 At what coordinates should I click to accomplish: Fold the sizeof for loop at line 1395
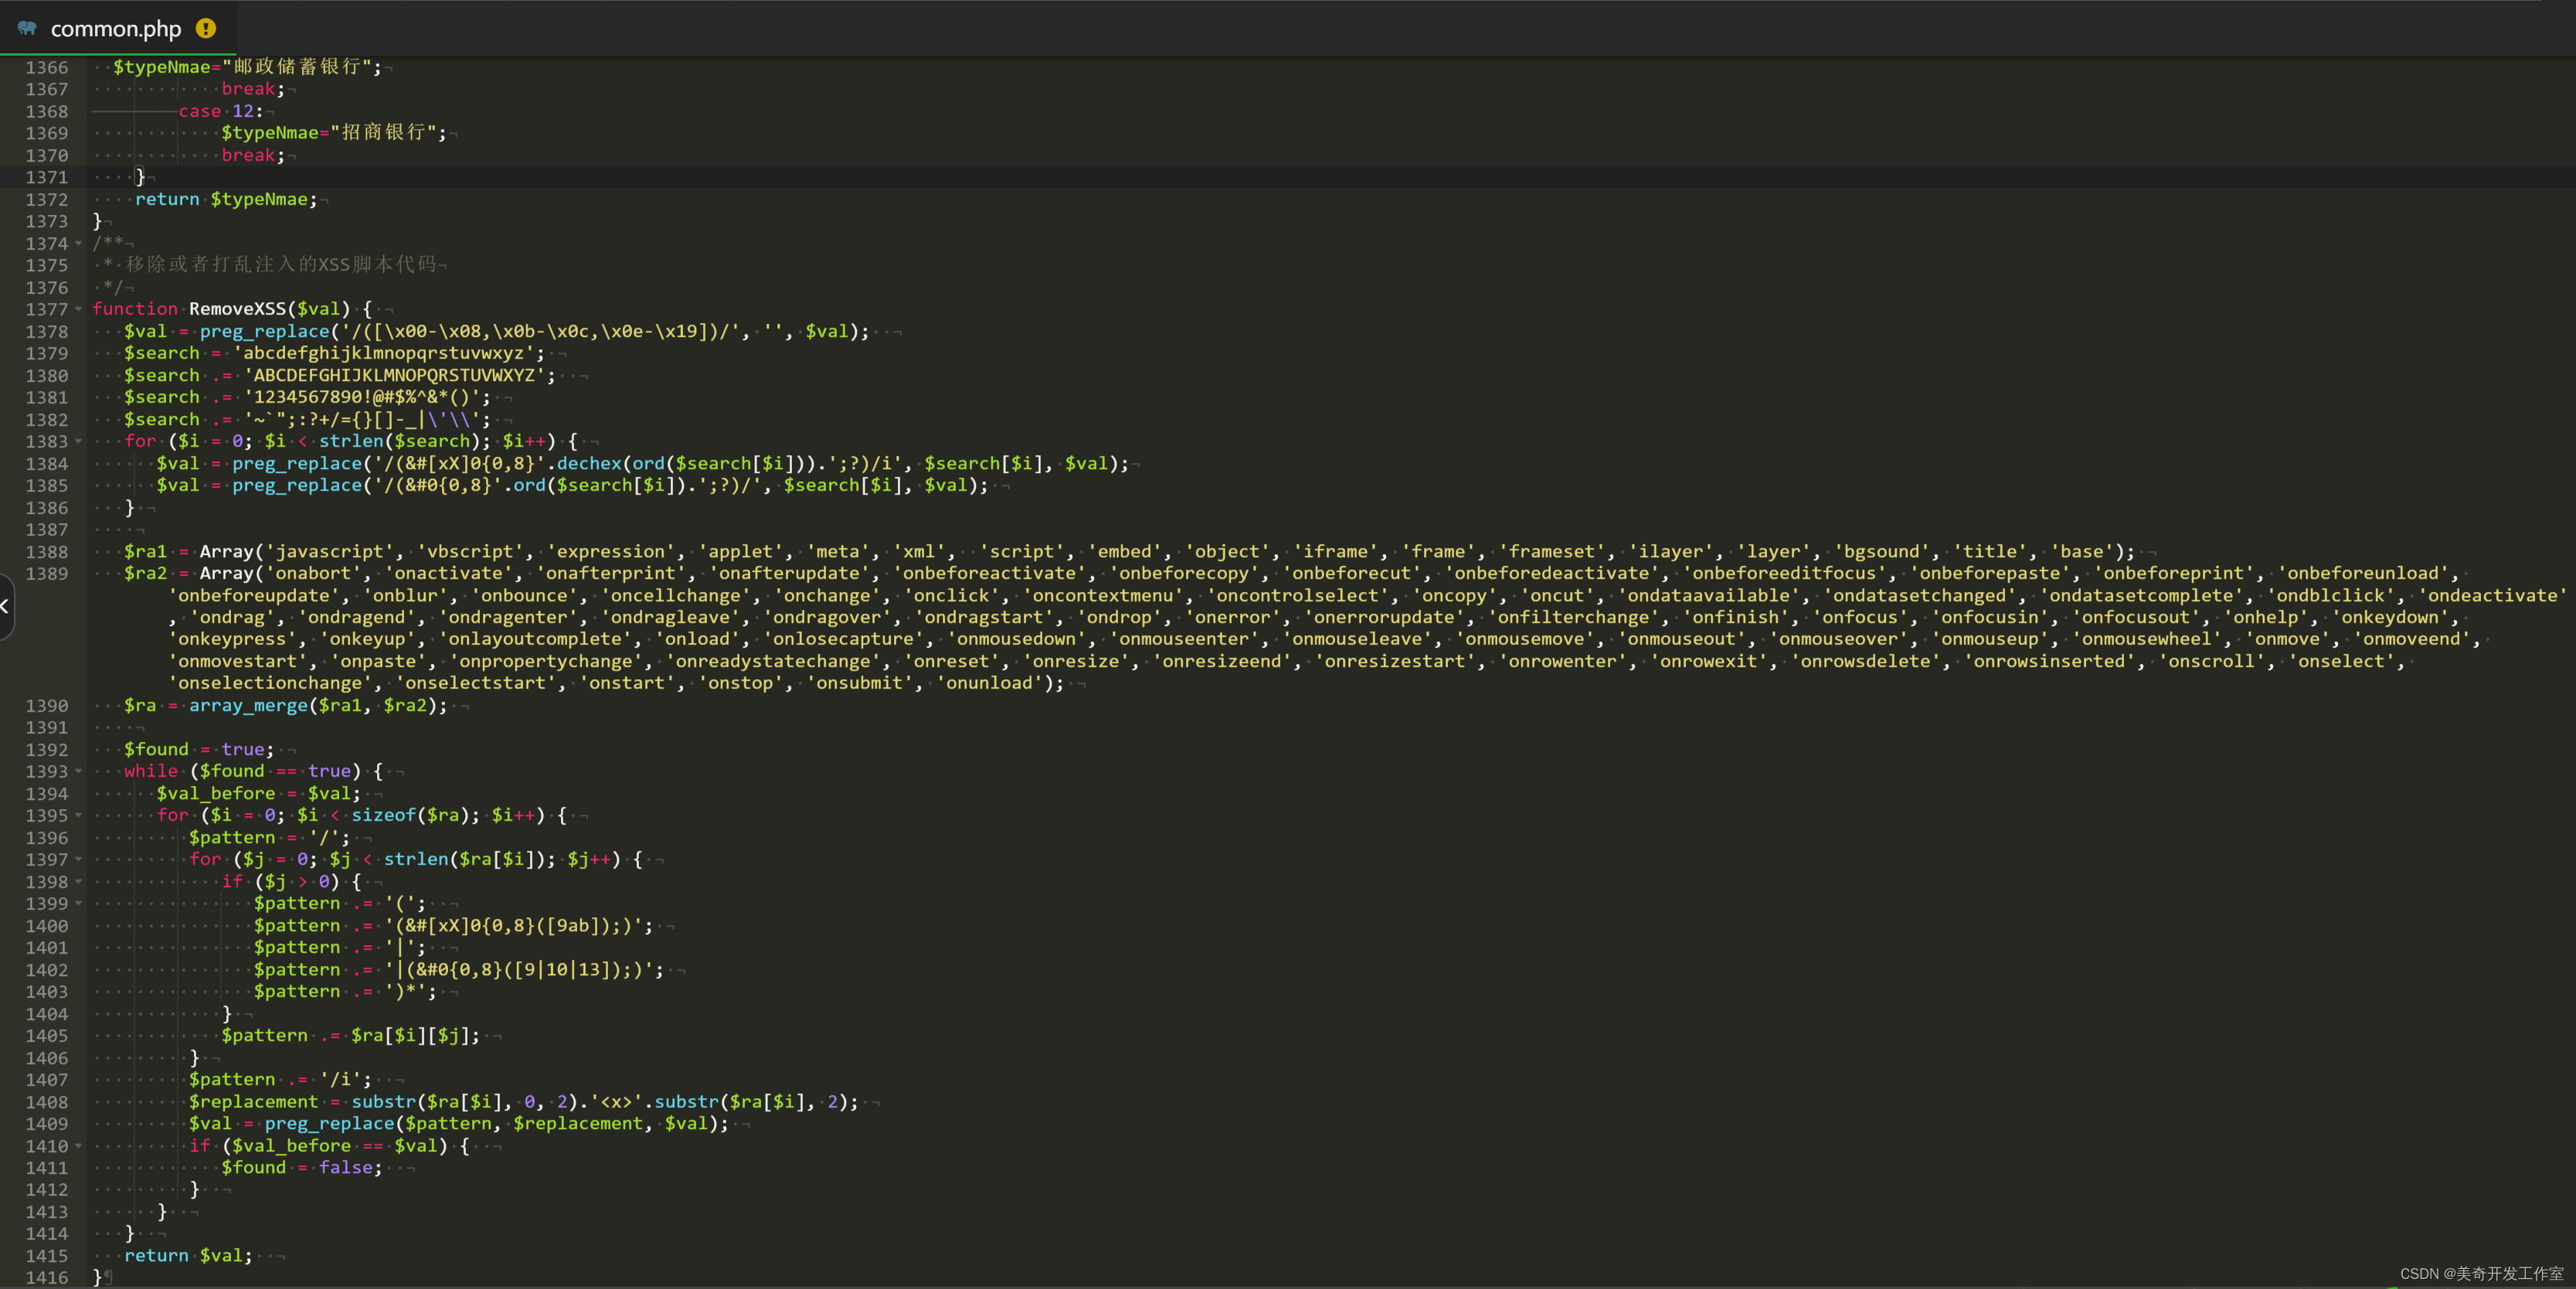coord(79,815)
